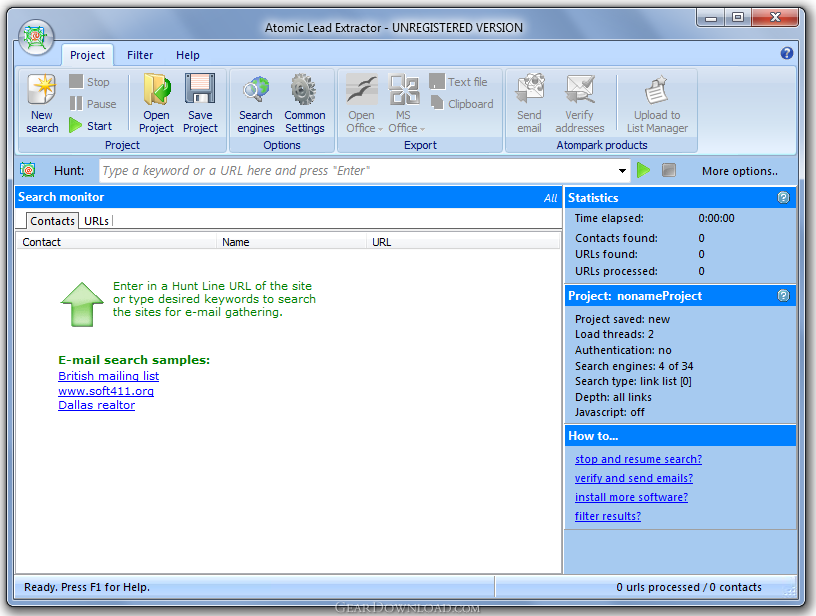Expand the Open Office export dropdown arrow
The height and width of the screenshot is (616, 816).
pyautogui.click(x=380, y=129)
